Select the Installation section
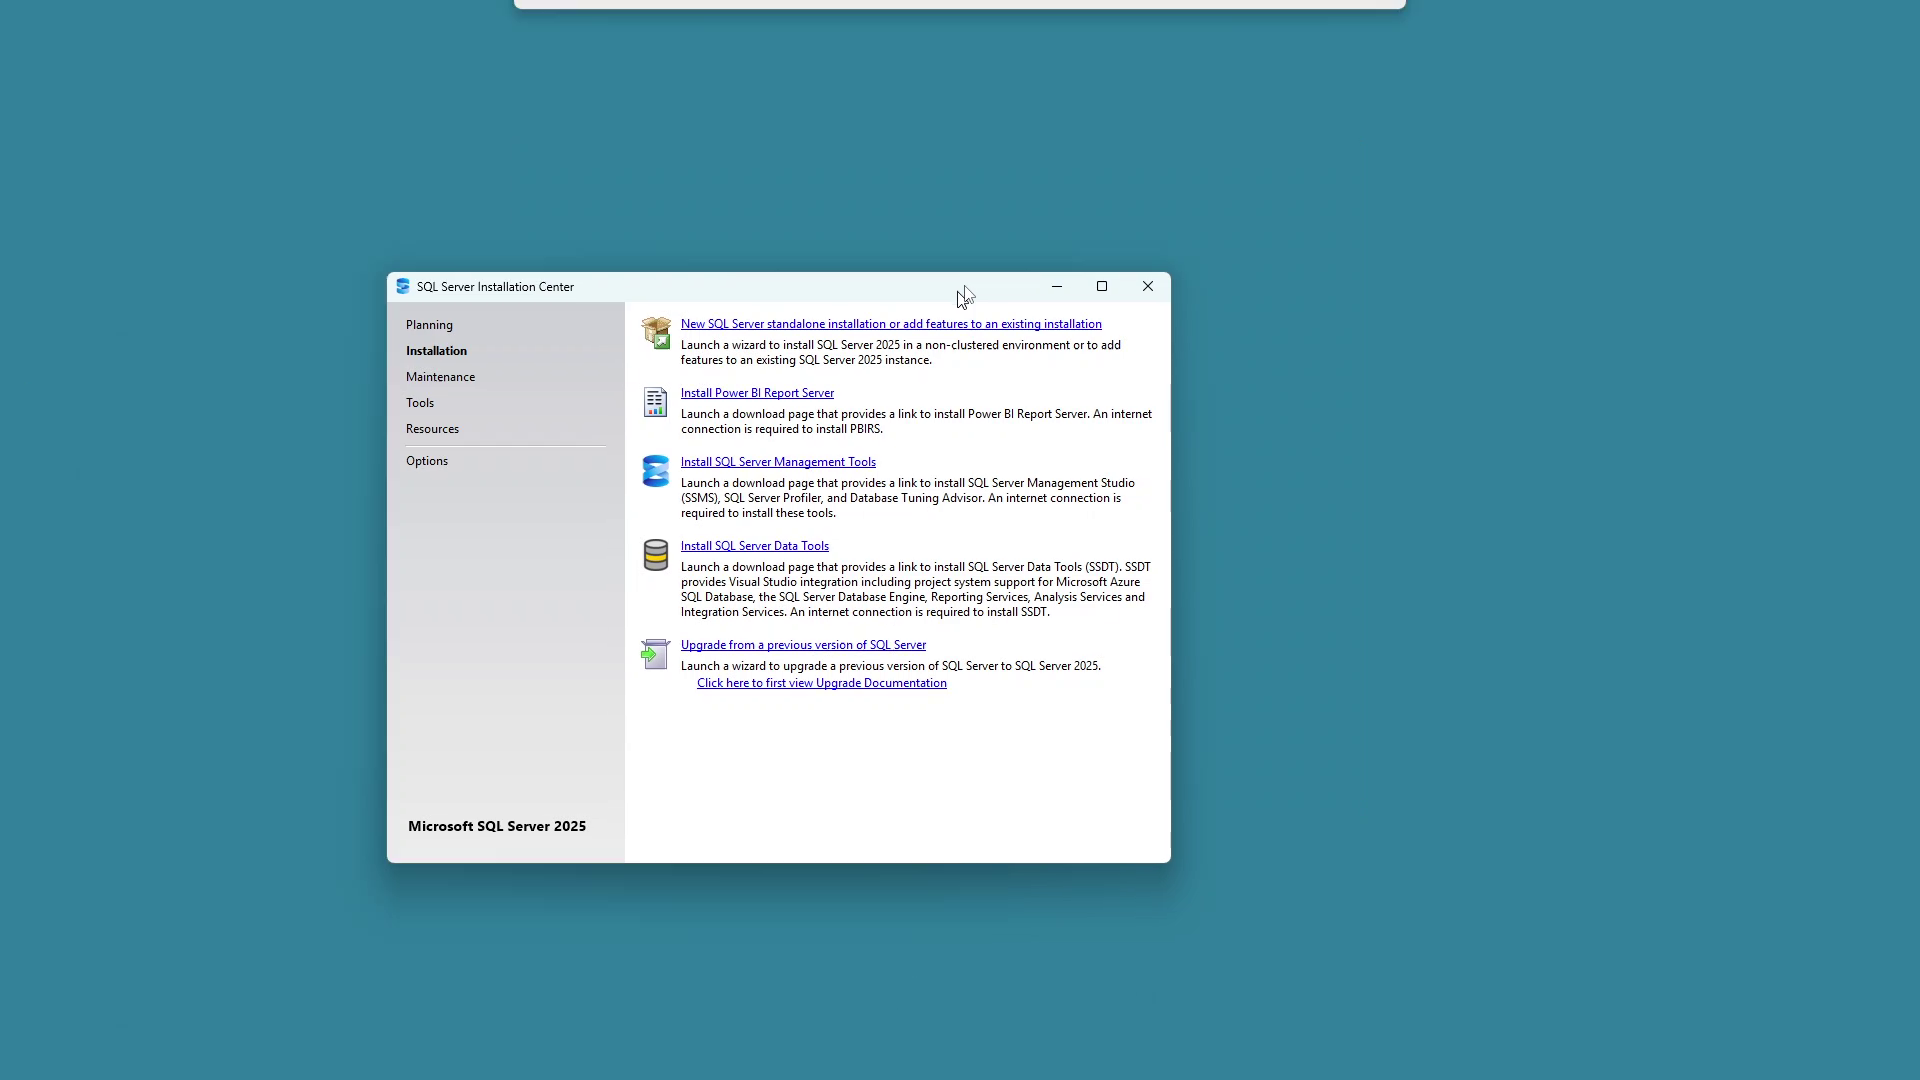1920x1080 pixels. point(436,351)
